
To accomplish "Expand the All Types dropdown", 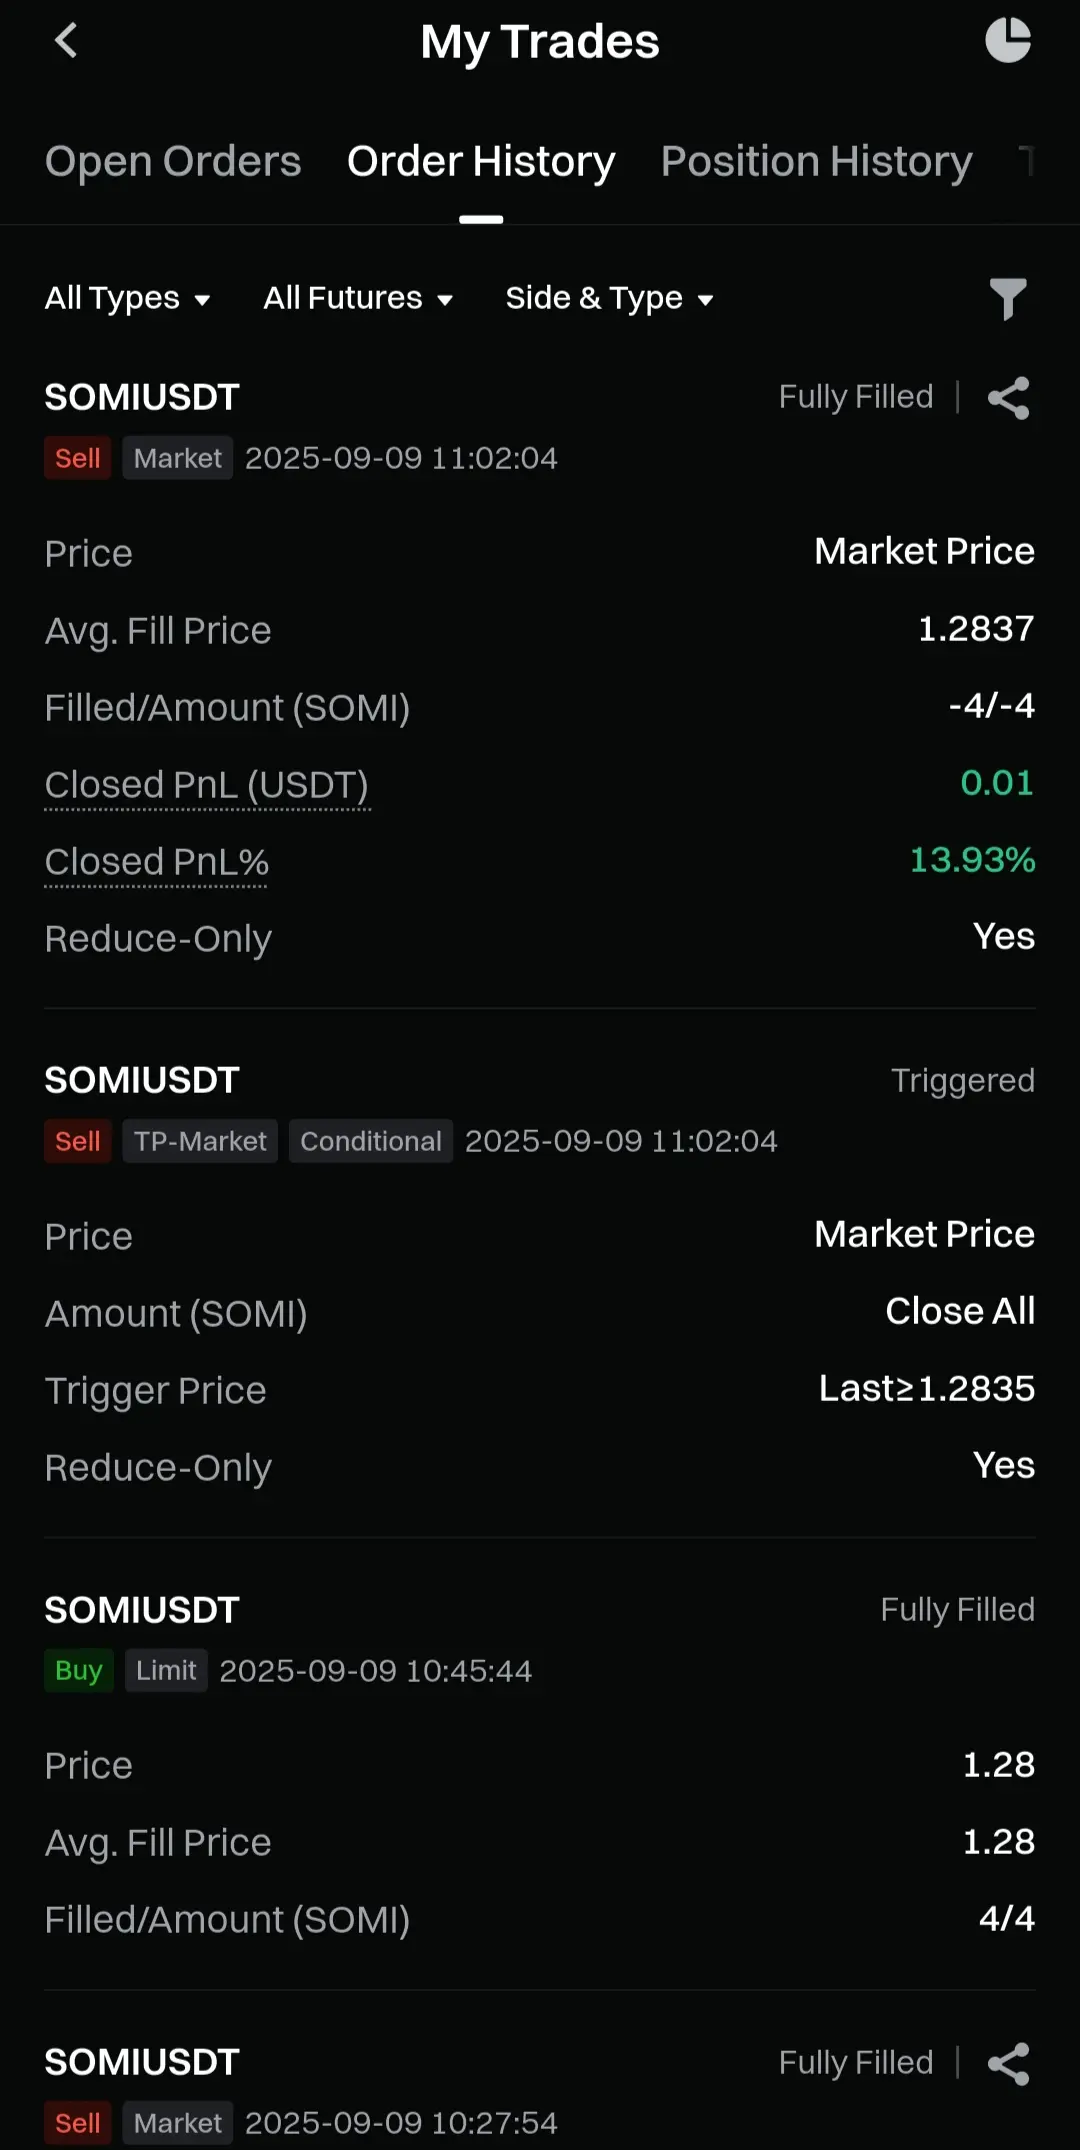I will [127, 298].
